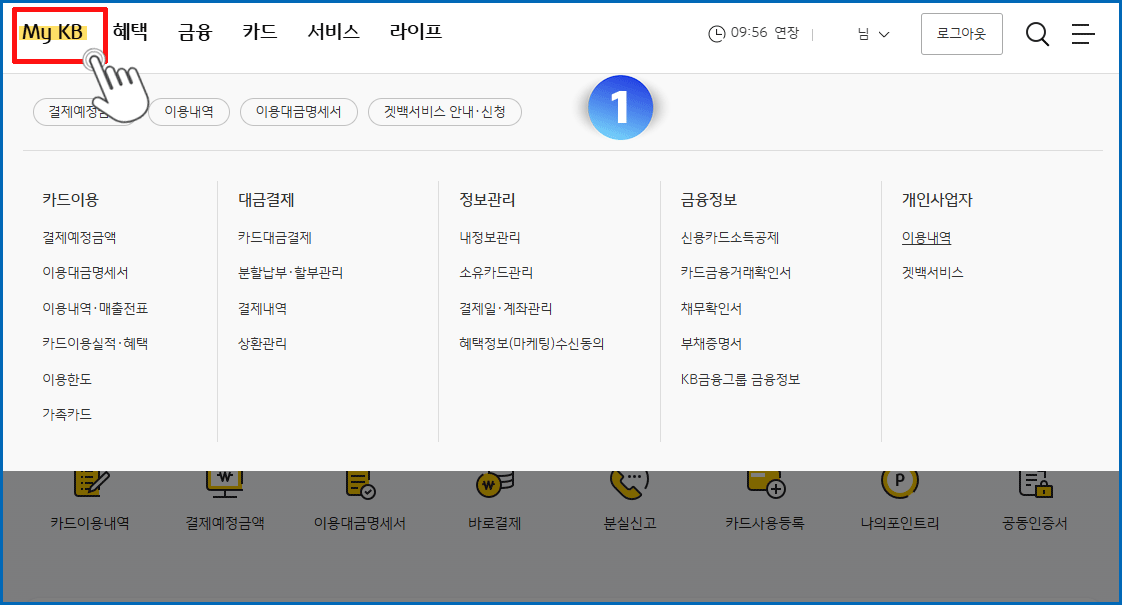
Task: Open 이용내역 under 개인사업자
Action: 927,238
